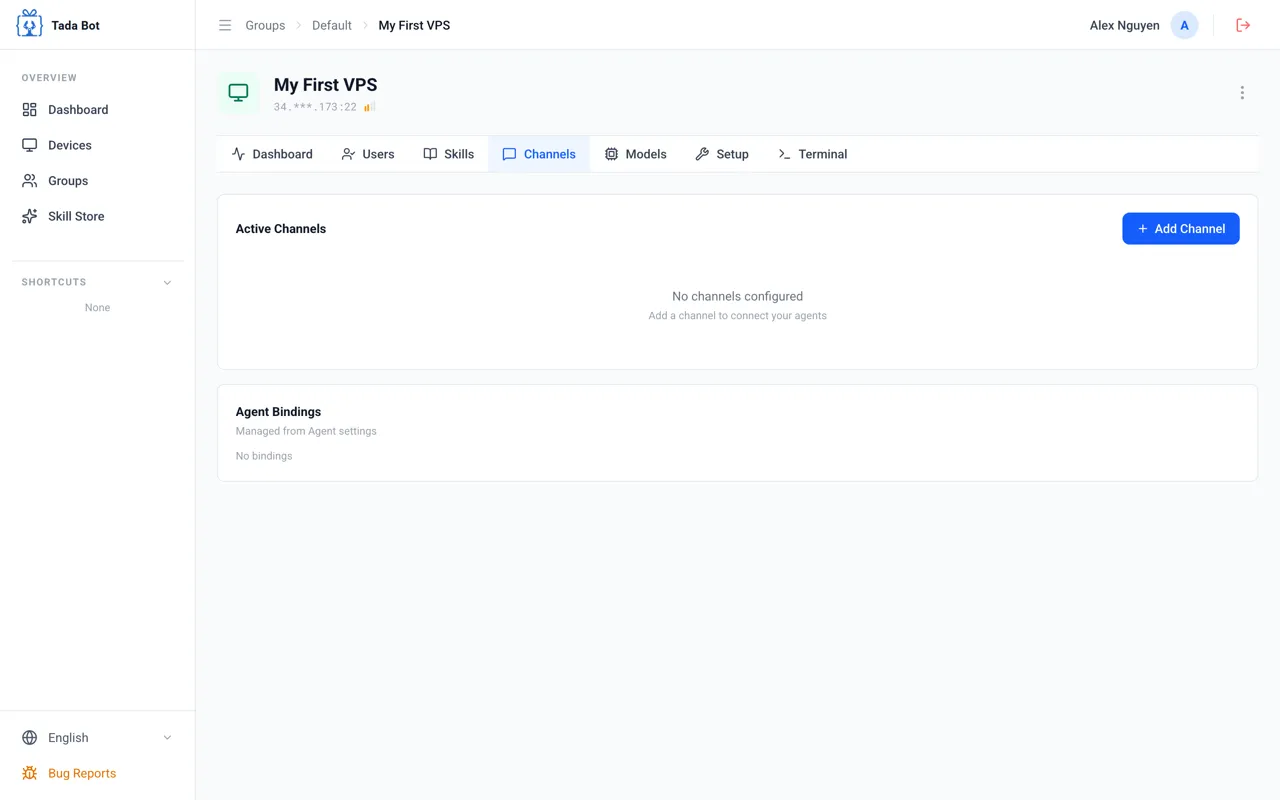Screen dimensions: 1280x800
Task: Open the Setup tab
Action: pyautogui.click(x=722, y=154)
